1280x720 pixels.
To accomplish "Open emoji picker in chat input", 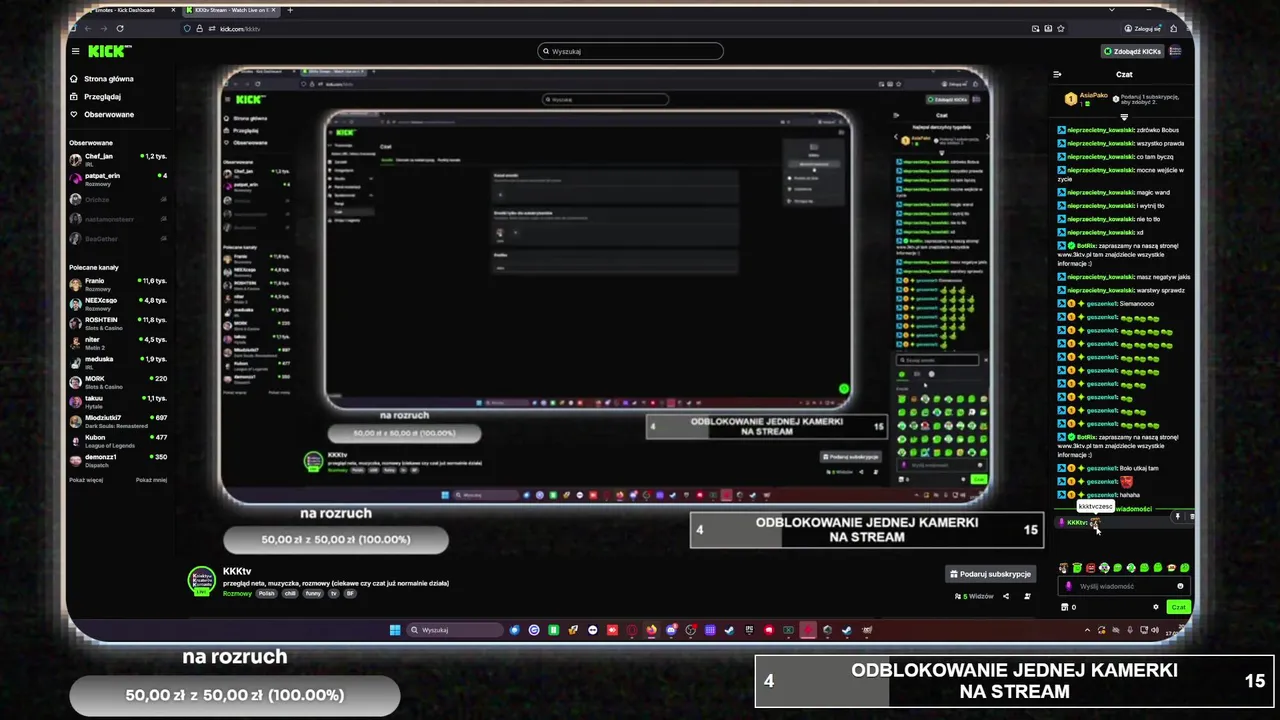I will (1180, 586).
